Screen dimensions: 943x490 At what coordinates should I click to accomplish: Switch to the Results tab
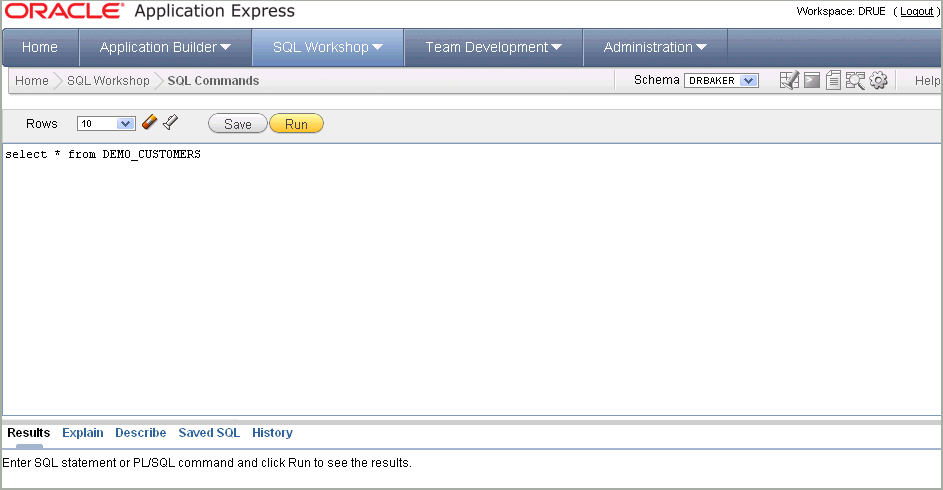click(x=28, y=433)
